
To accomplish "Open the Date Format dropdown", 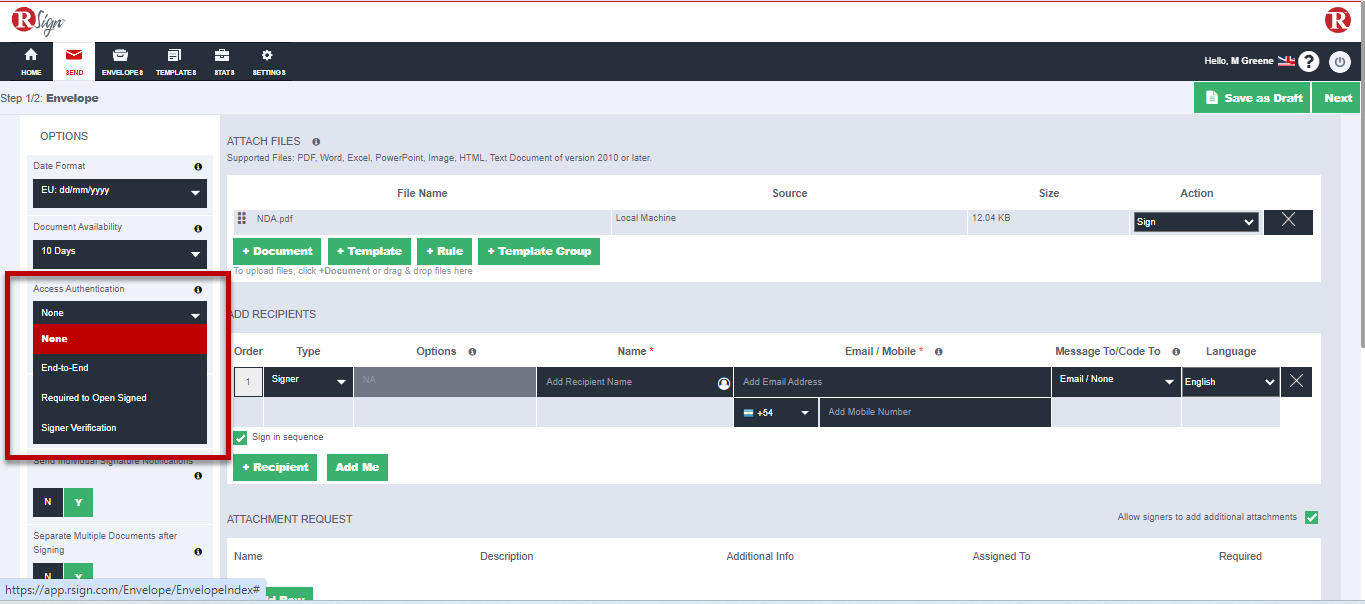I will tap(119, 193).
